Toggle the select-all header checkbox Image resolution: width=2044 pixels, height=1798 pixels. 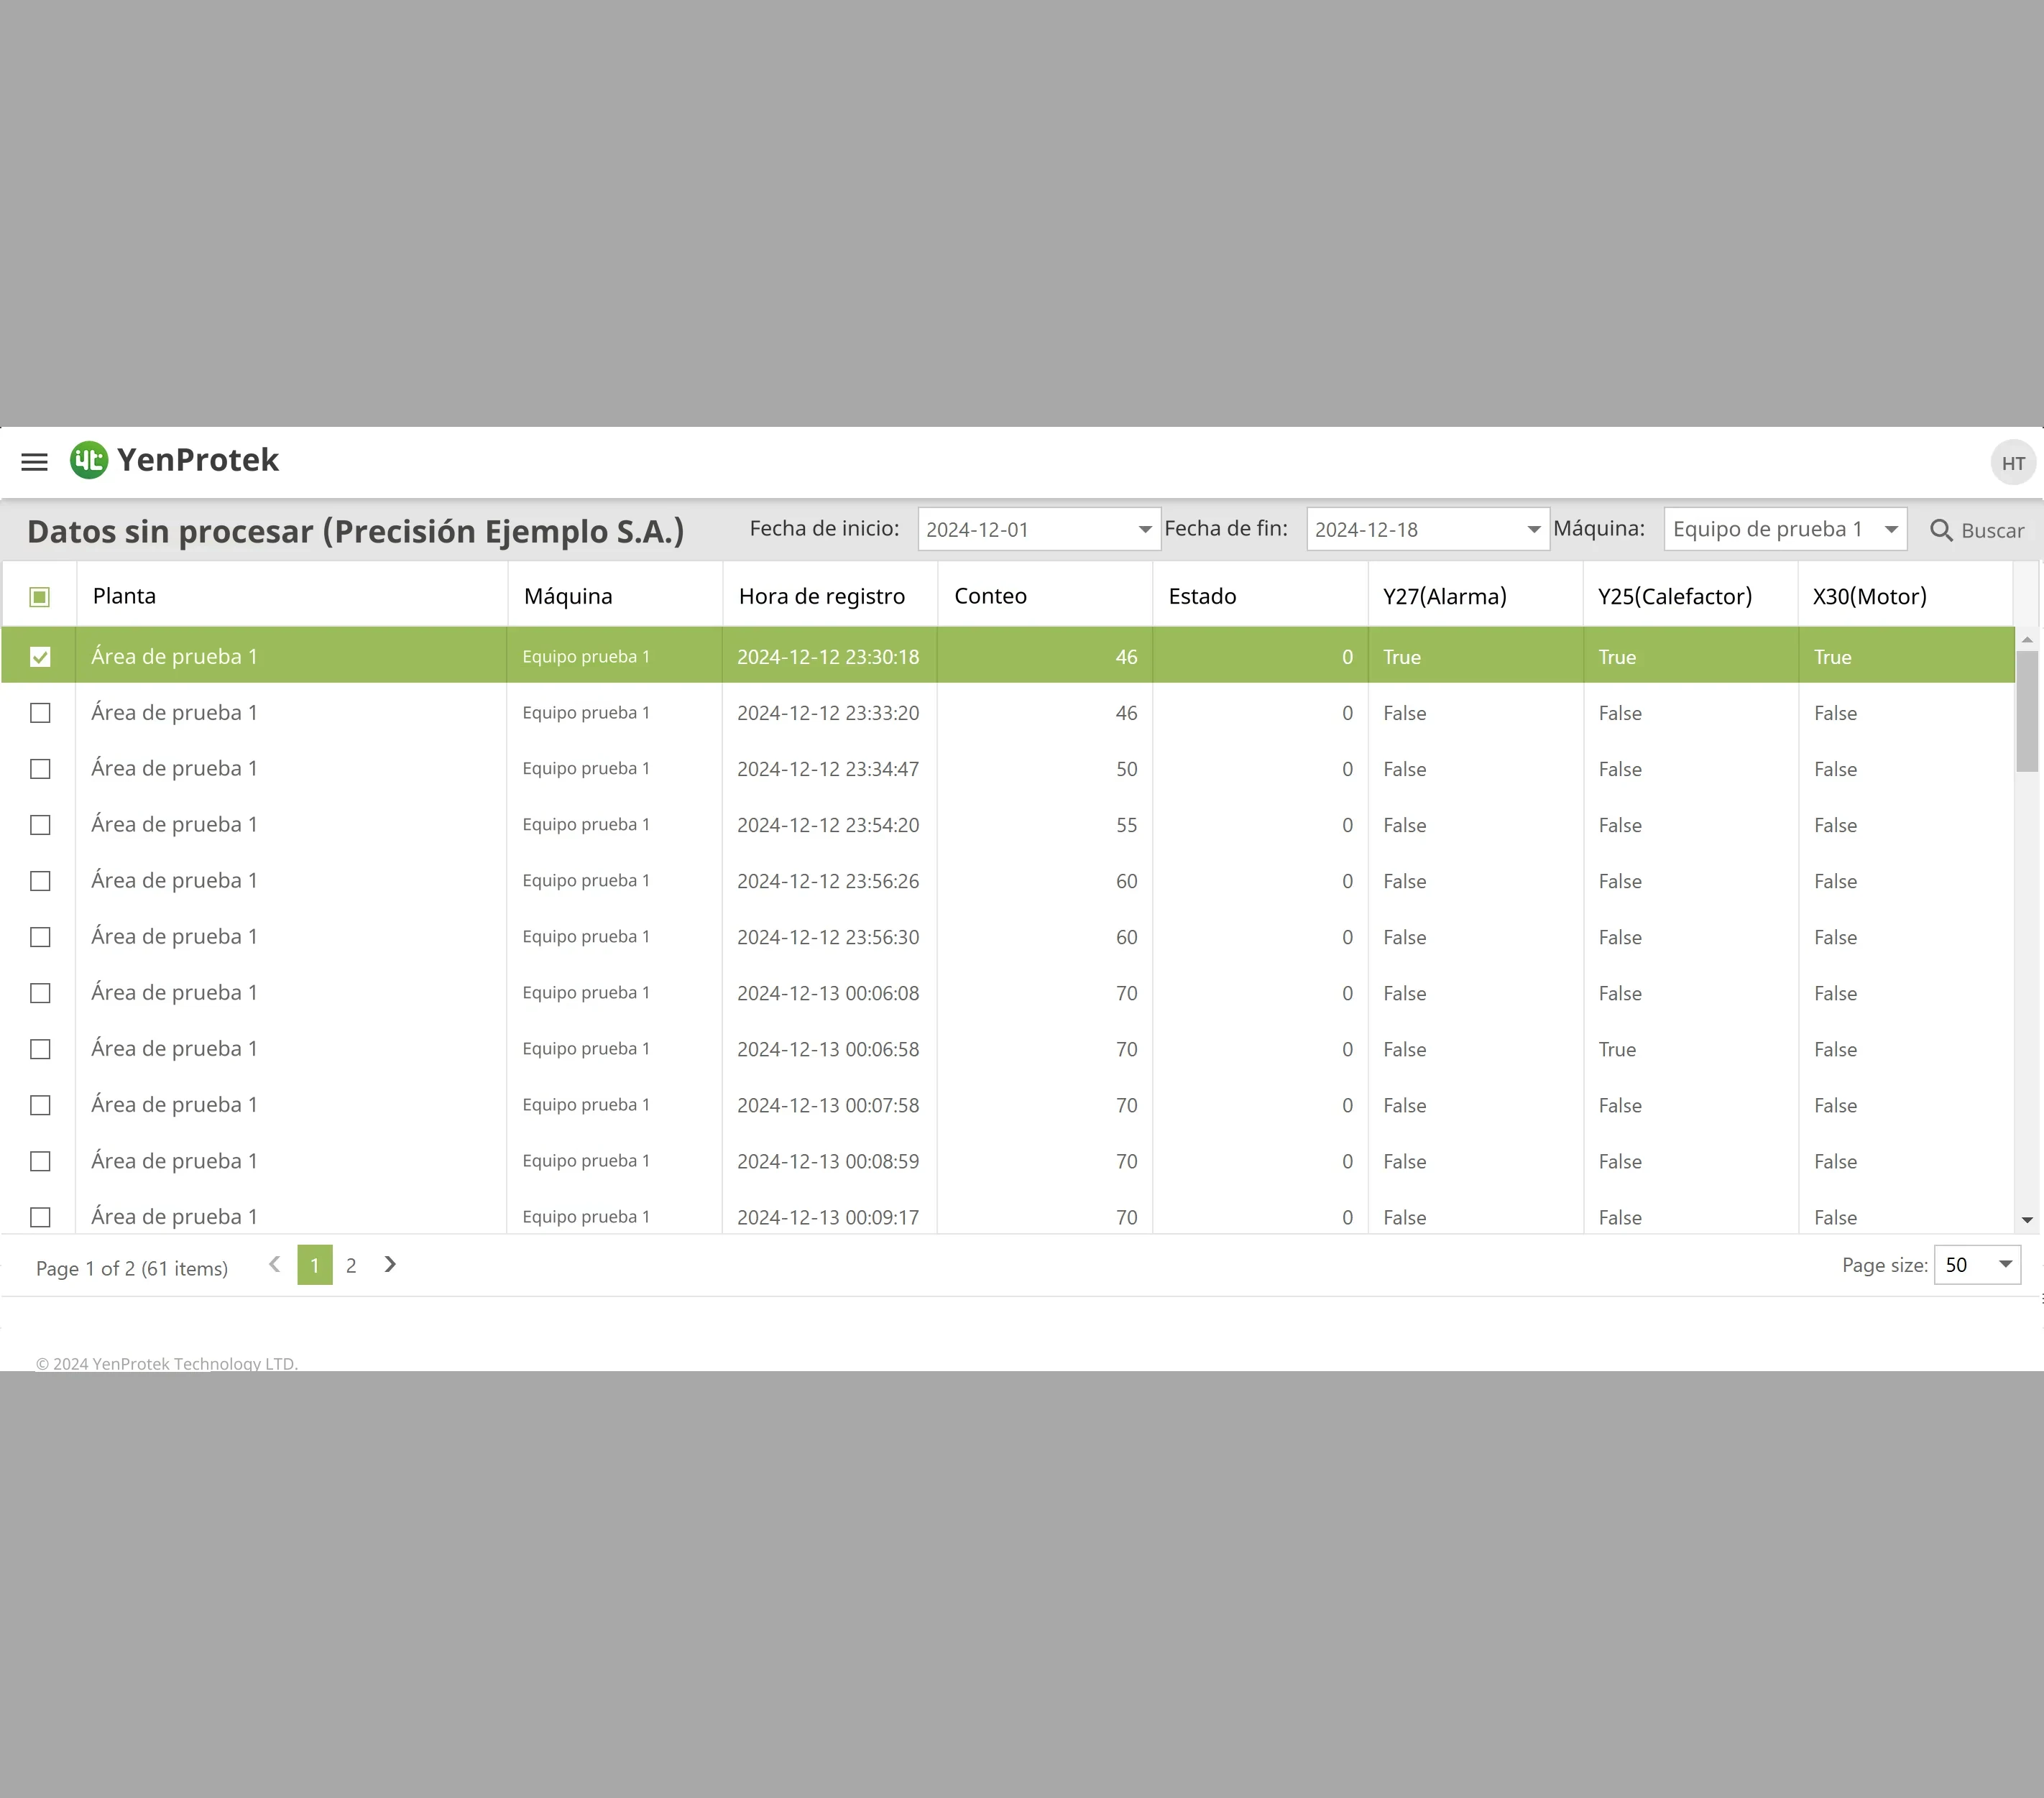point(40,597)
